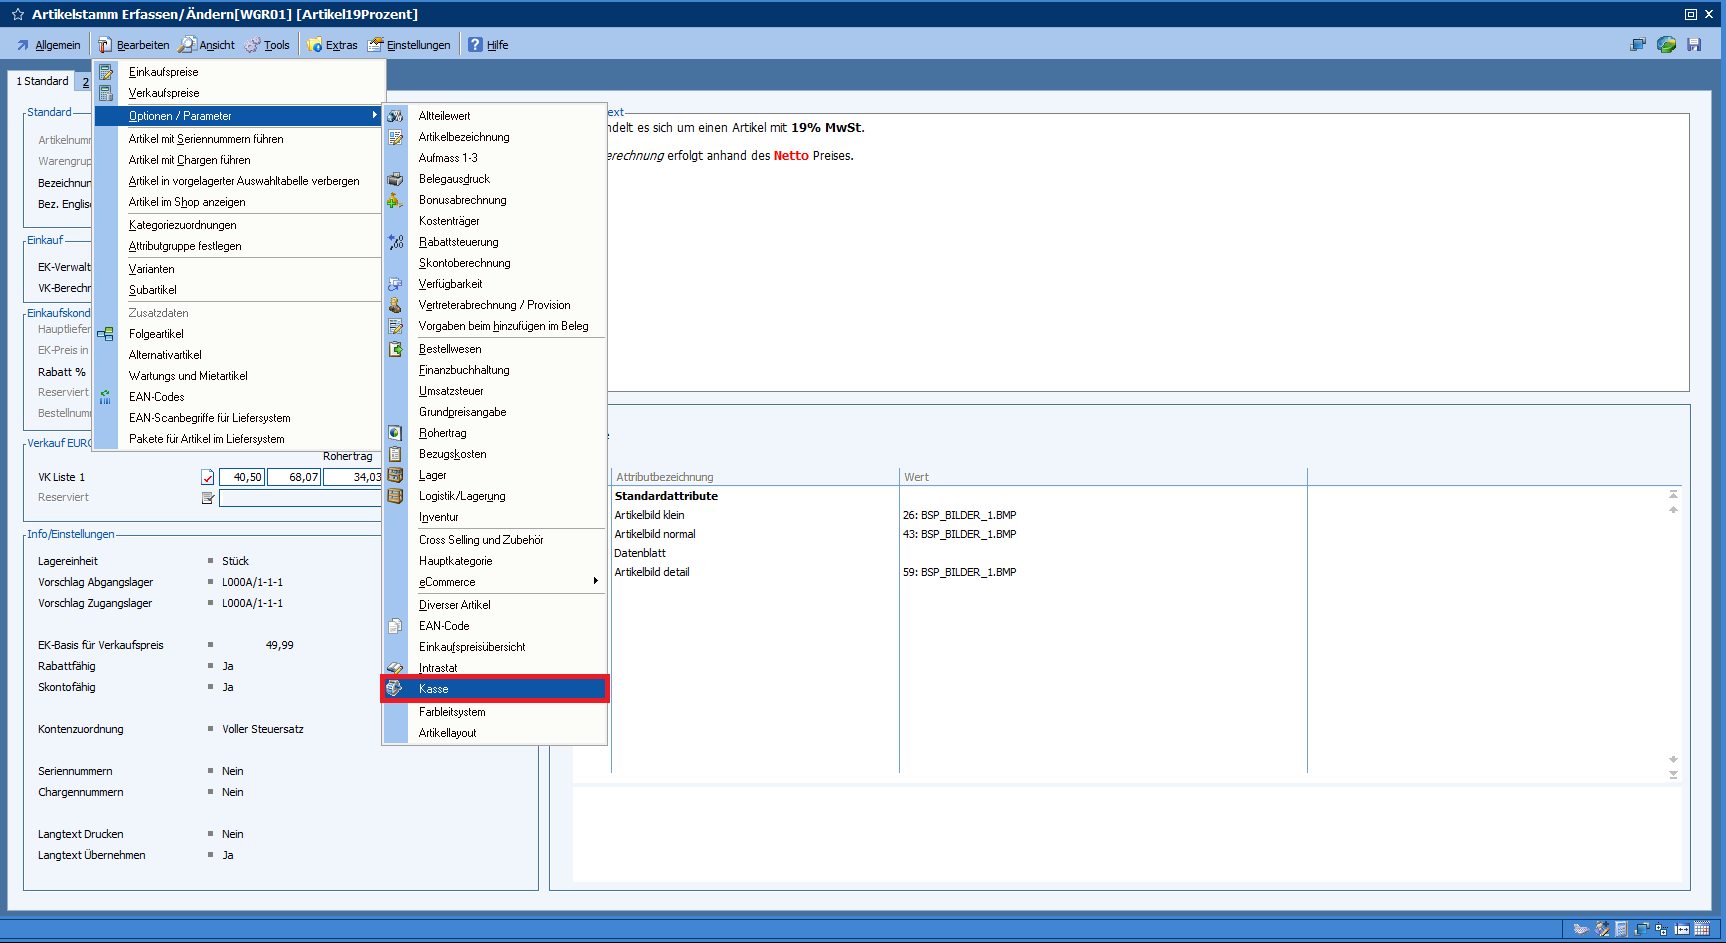Screen dimensions: 1726x943
Task: Click the icon beside the Lager entry
Action: click(396, 475)
